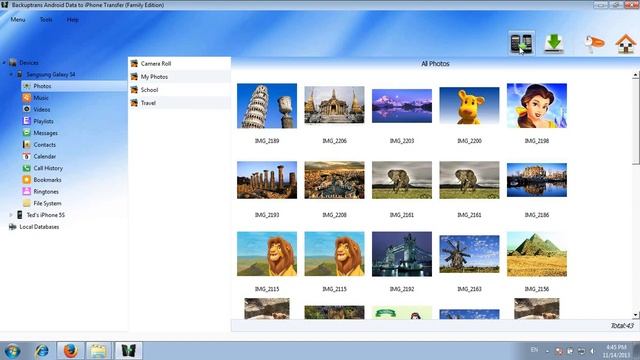Click the Home house icon in toolbar

[x=626, y=44]
